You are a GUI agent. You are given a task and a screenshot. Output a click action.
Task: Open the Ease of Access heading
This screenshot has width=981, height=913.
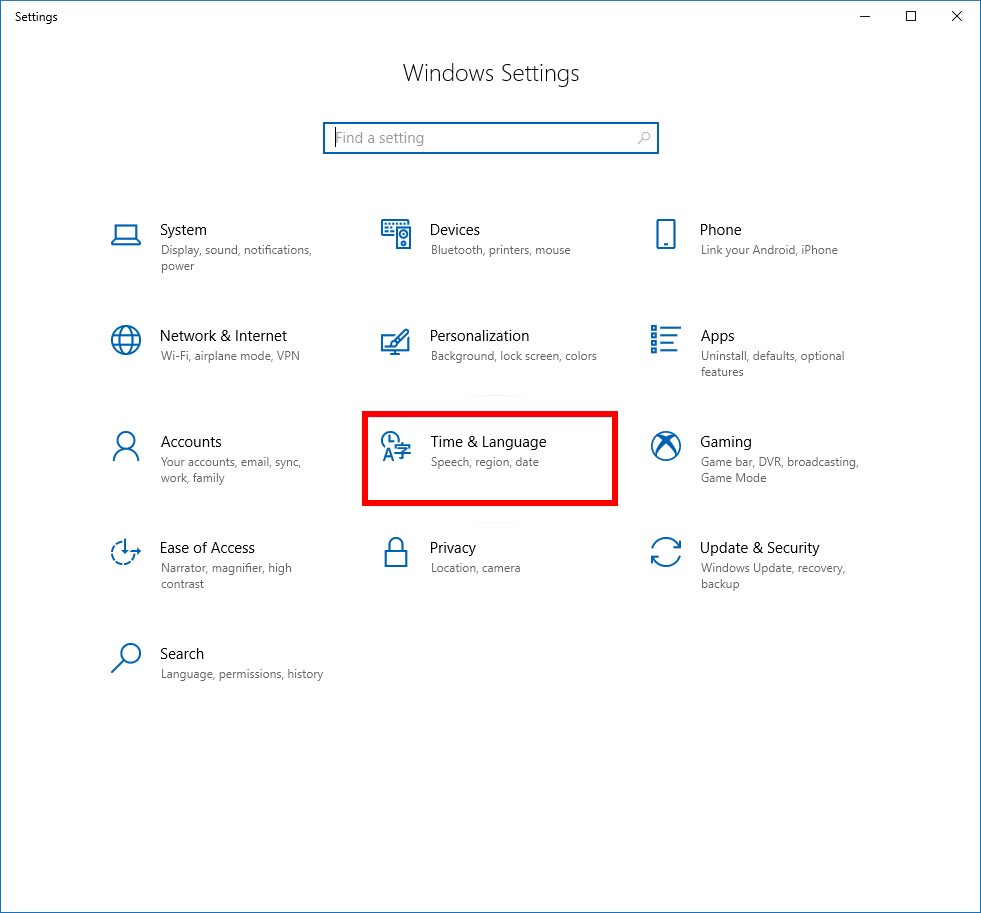(207, 548)
